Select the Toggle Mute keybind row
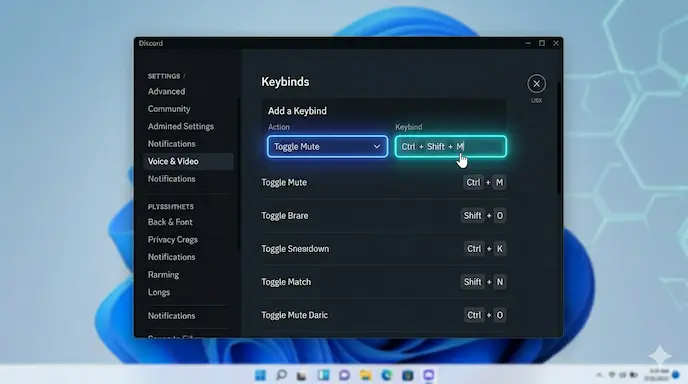Viewport: 688px width, 384px height. [x=383, y=183]
